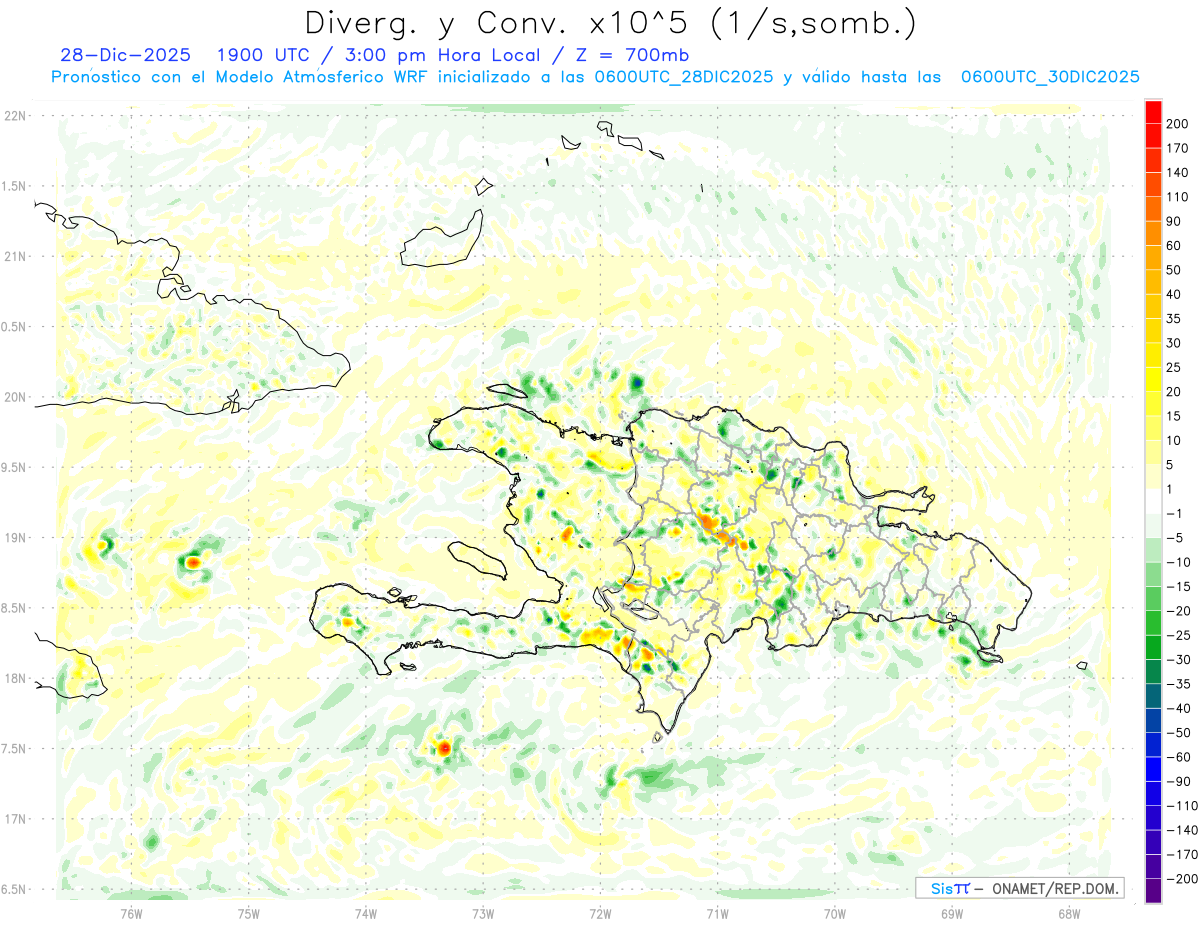
Task: Pick the dark purple swatch at colorbar bottom
Action: coord(1154,891)
